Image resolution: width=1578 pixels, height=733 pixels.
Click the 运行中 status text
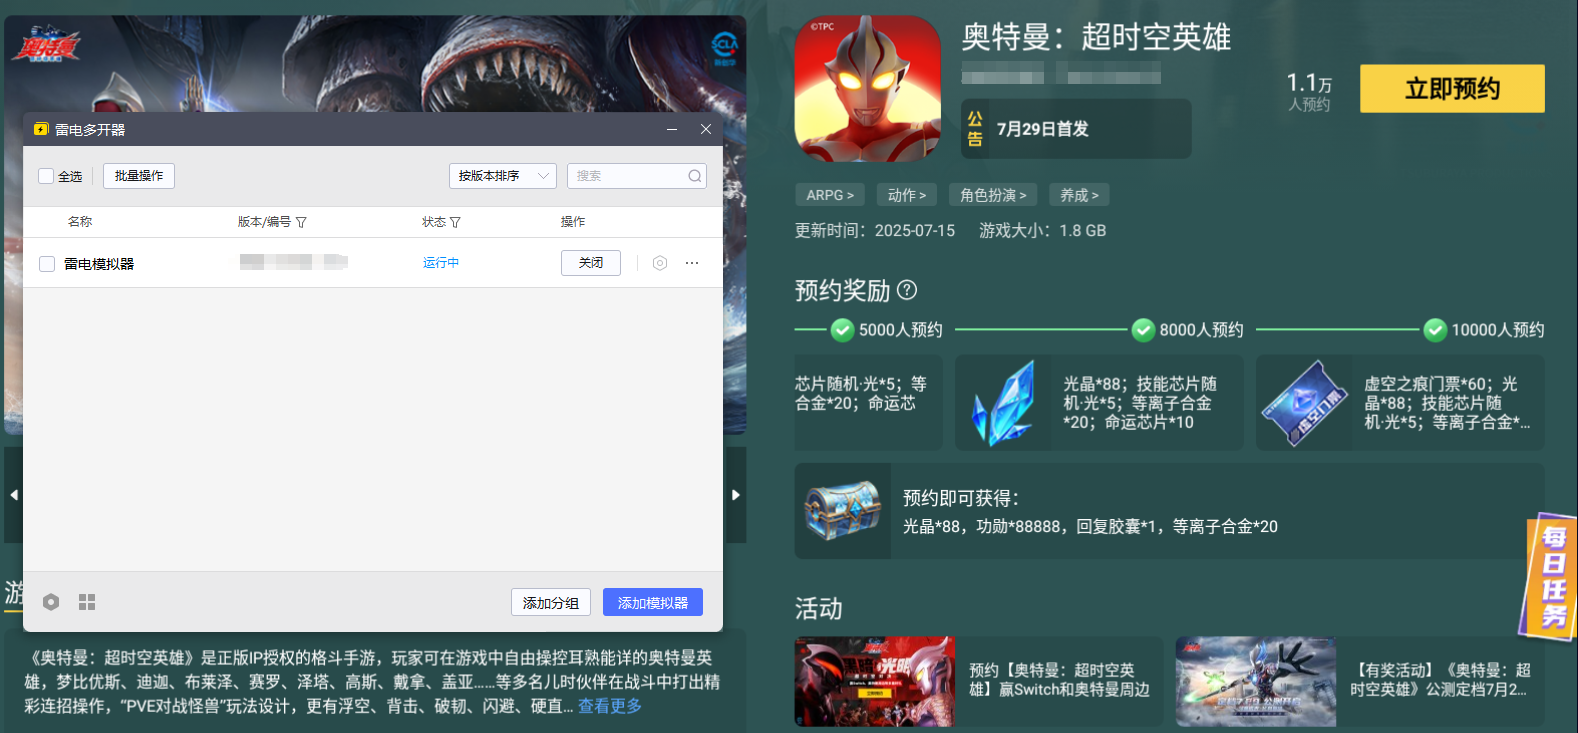(441, 263)
